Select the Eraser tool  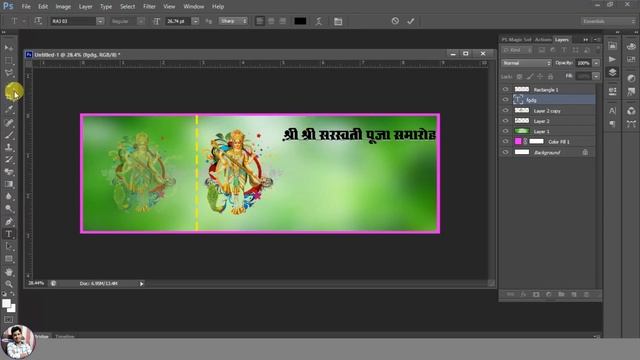(9, 172)
